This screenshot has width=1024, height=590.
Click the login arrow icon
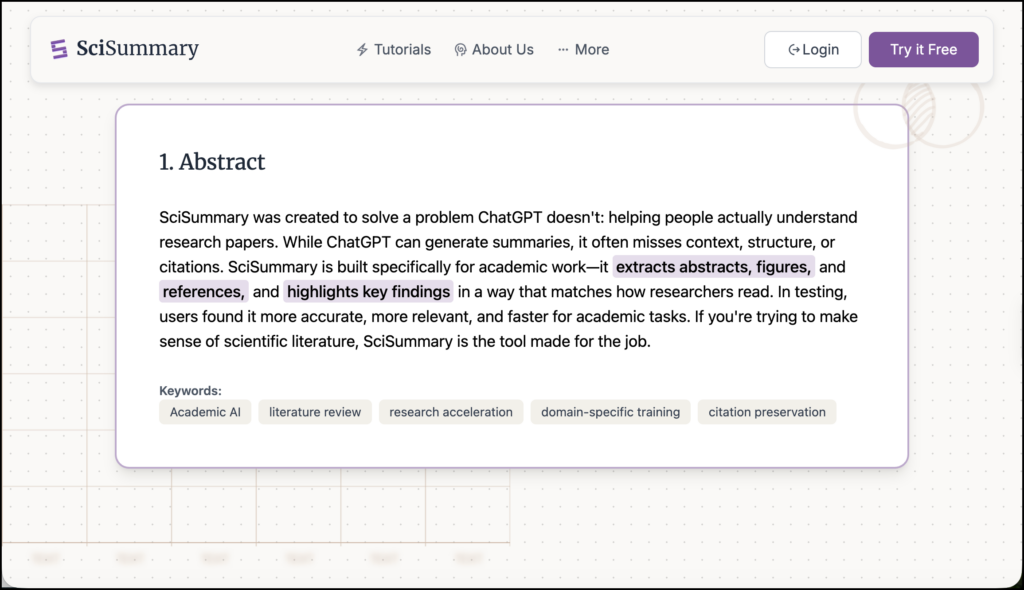point(794,50)
